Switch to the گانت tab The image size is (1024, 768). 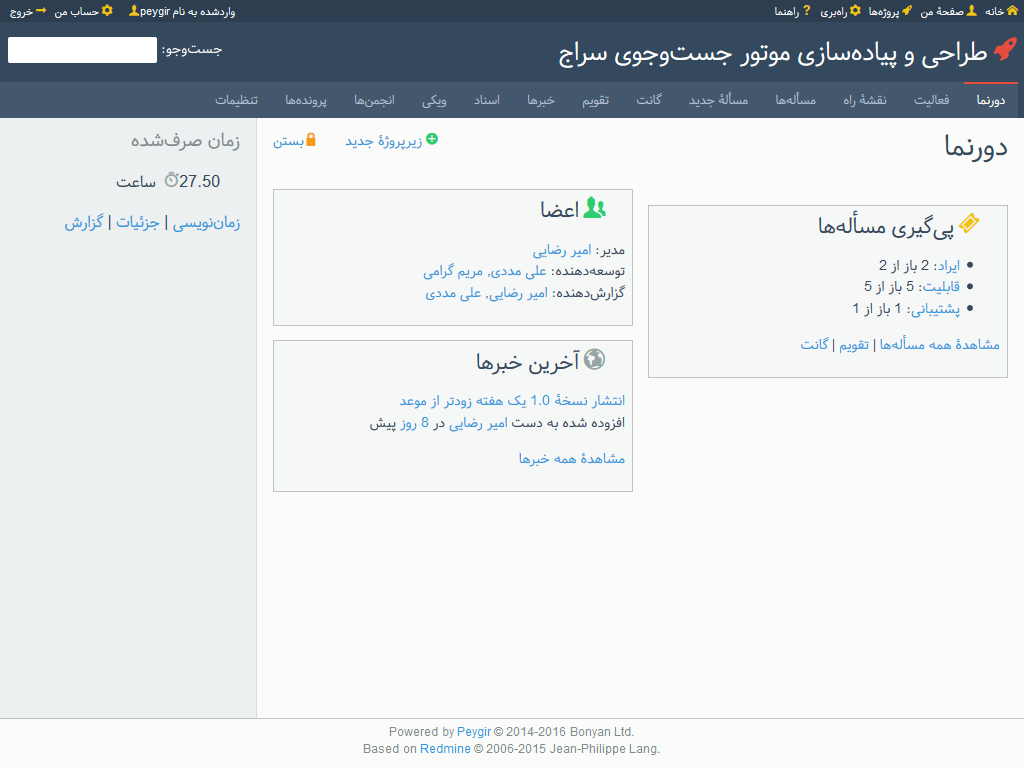click(649, 100)
